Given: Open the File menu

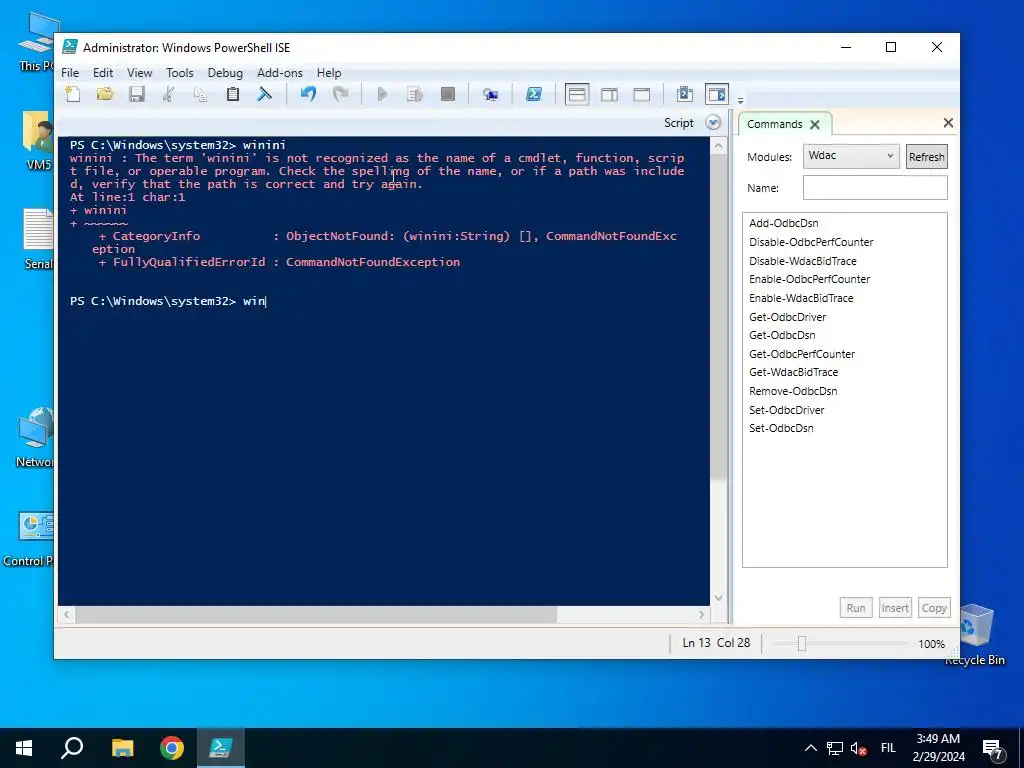Looking at the screenshot, I should (70, 72).
